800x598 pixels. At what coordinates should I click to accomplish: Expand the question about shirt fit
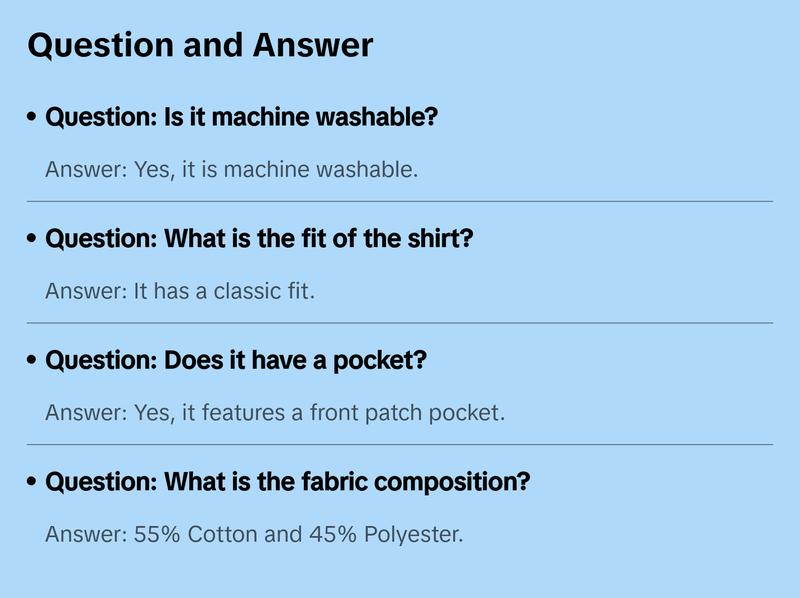259,240
